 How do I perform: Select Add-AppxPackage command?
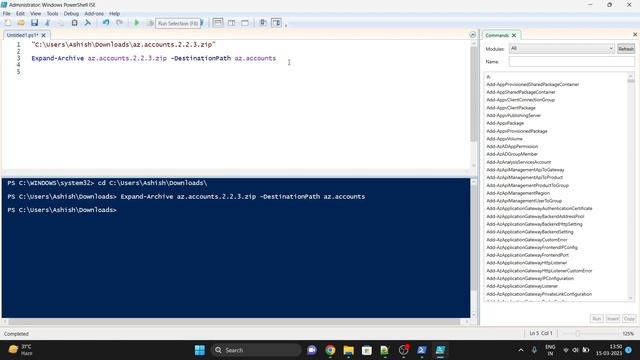coord(505,123)
